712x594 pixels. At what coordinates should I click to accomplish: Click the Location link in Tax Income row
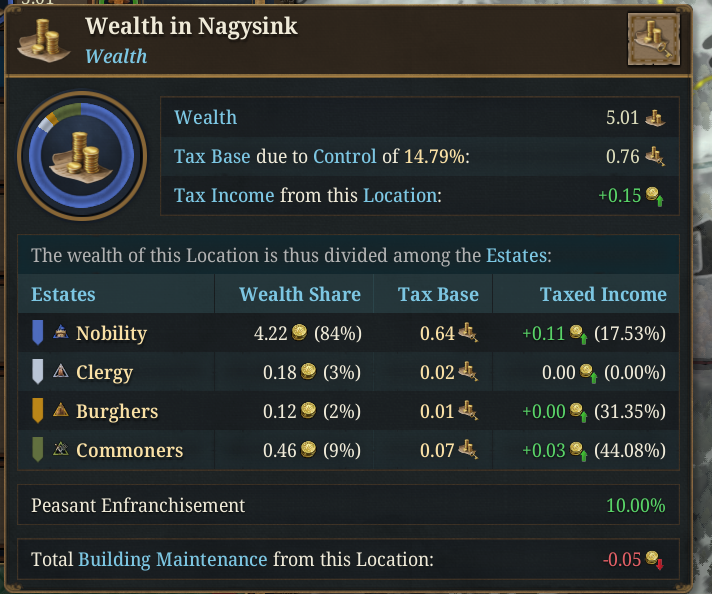399,195
